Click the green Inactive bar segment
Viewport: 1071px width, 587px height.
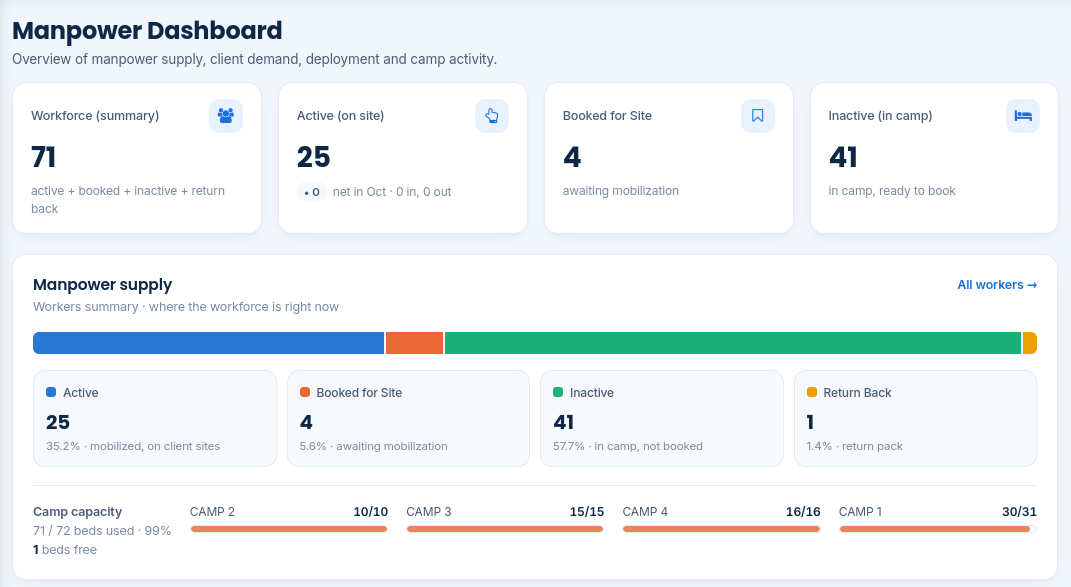(x=733, y=343)
